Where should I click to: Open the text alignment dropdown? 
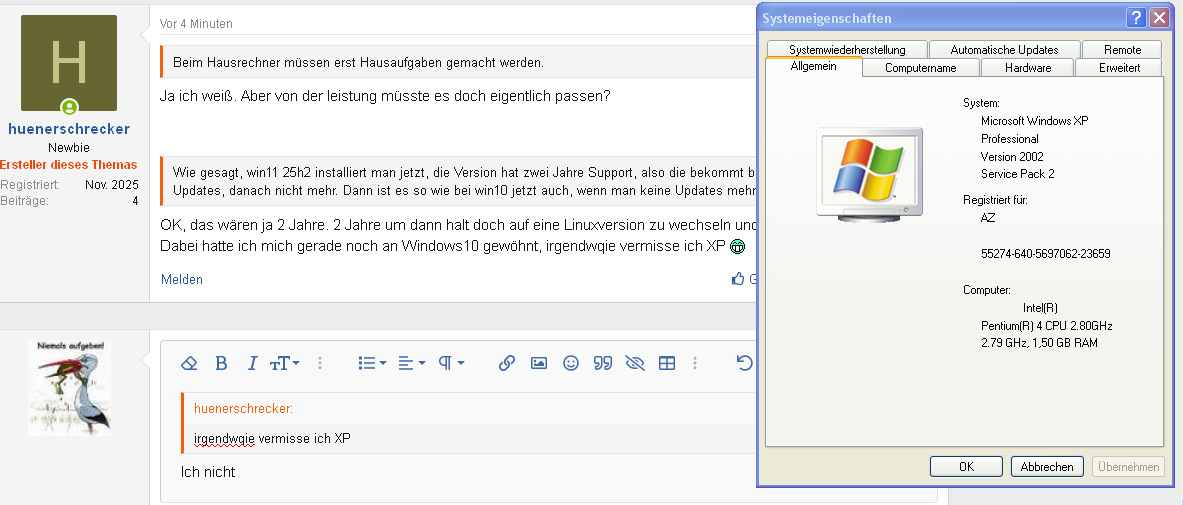(411, 363)
